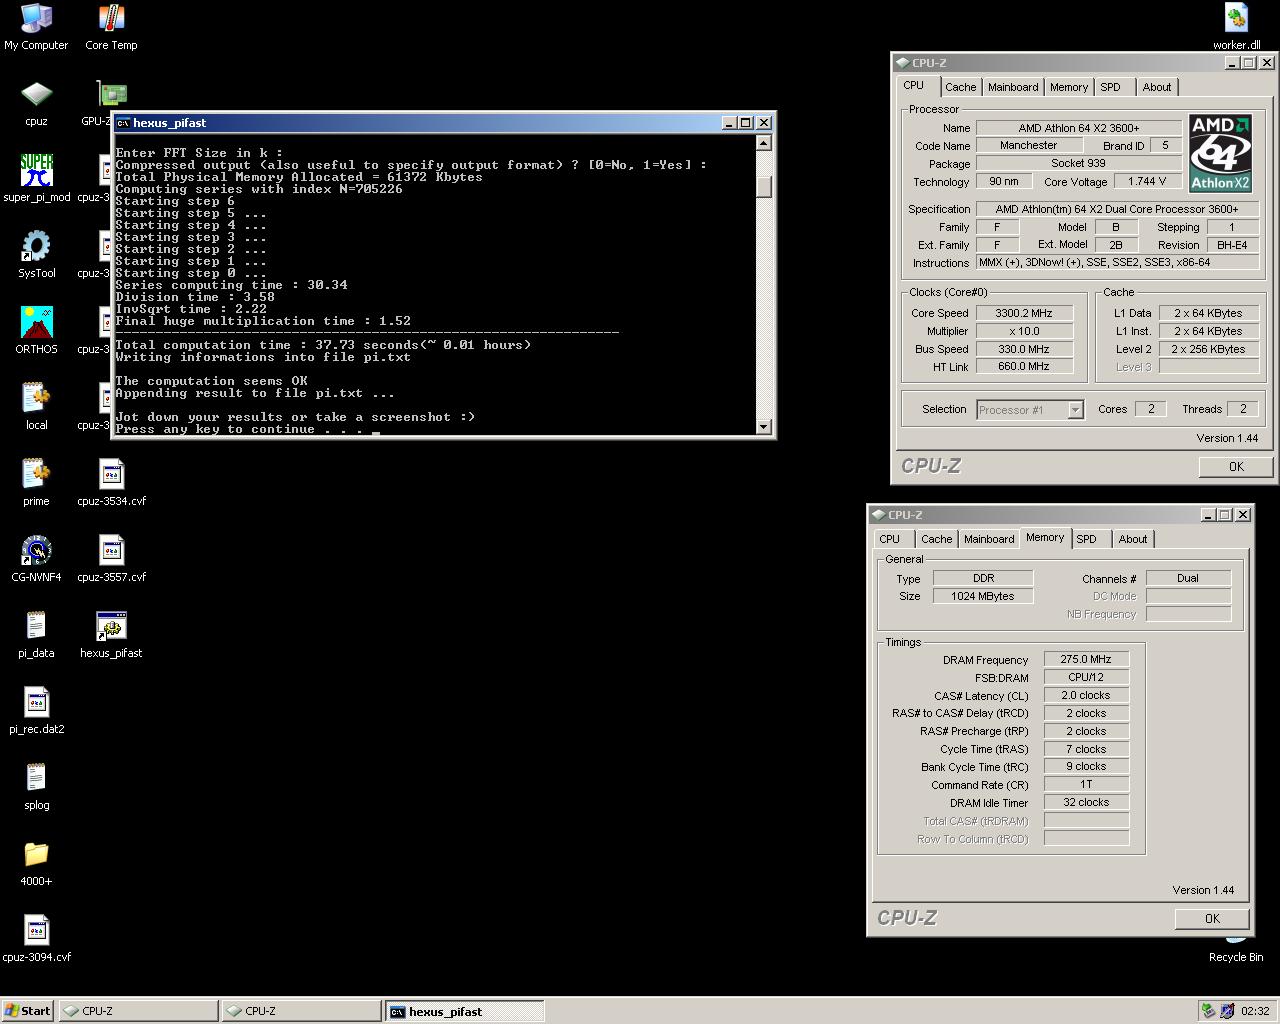
Task: Launch hexus_pifast desktop shortcut
Action: [111, 634]
